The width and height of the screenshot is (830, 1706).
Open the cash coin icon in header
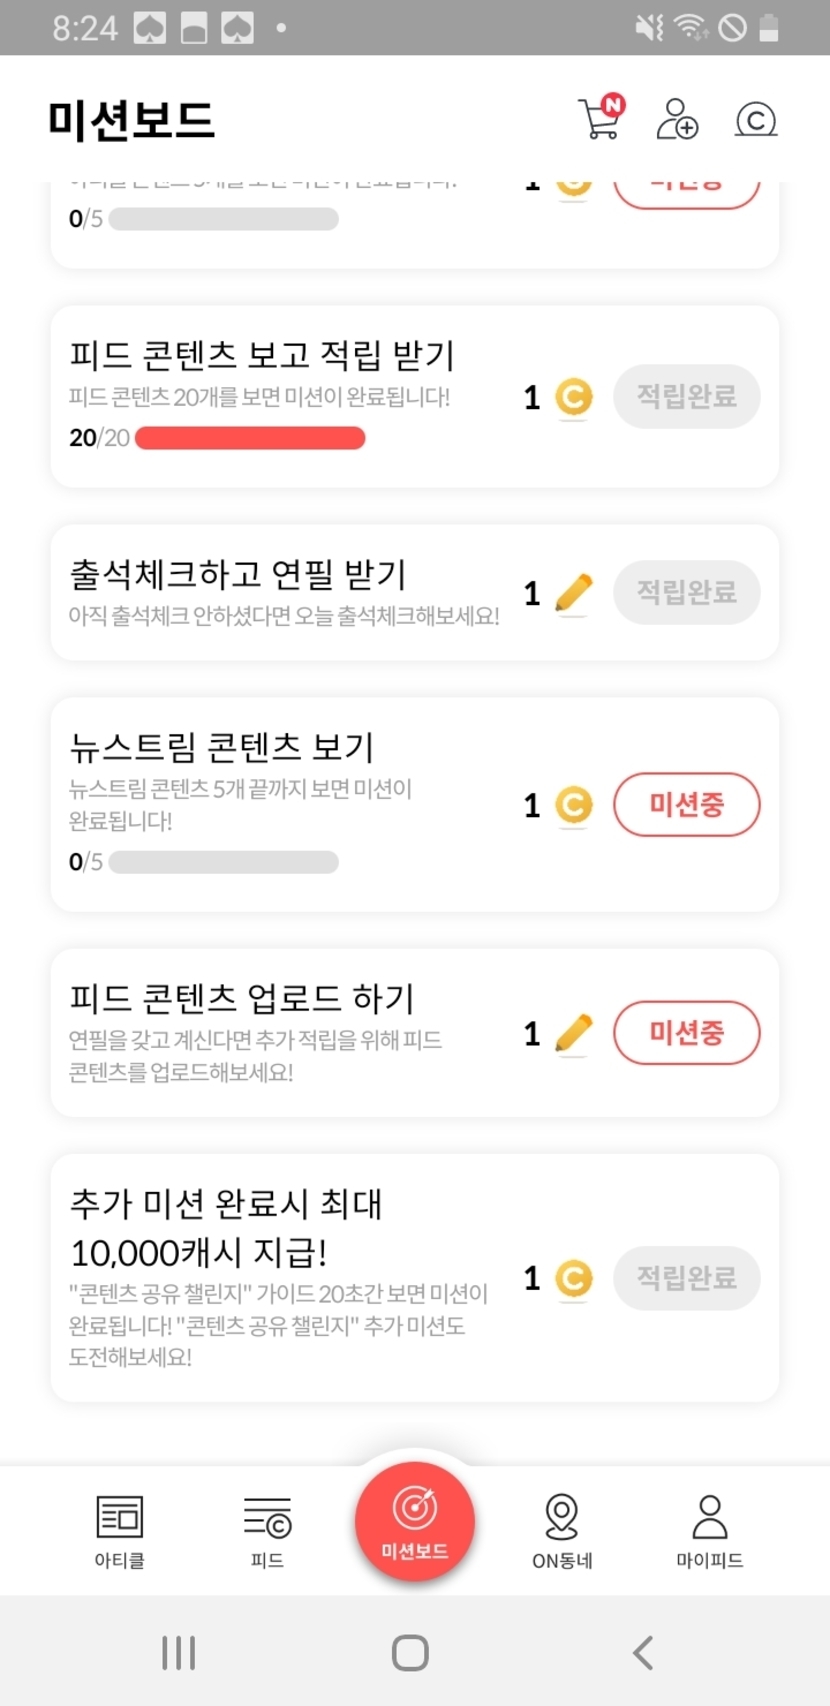[x=756, y=120]
